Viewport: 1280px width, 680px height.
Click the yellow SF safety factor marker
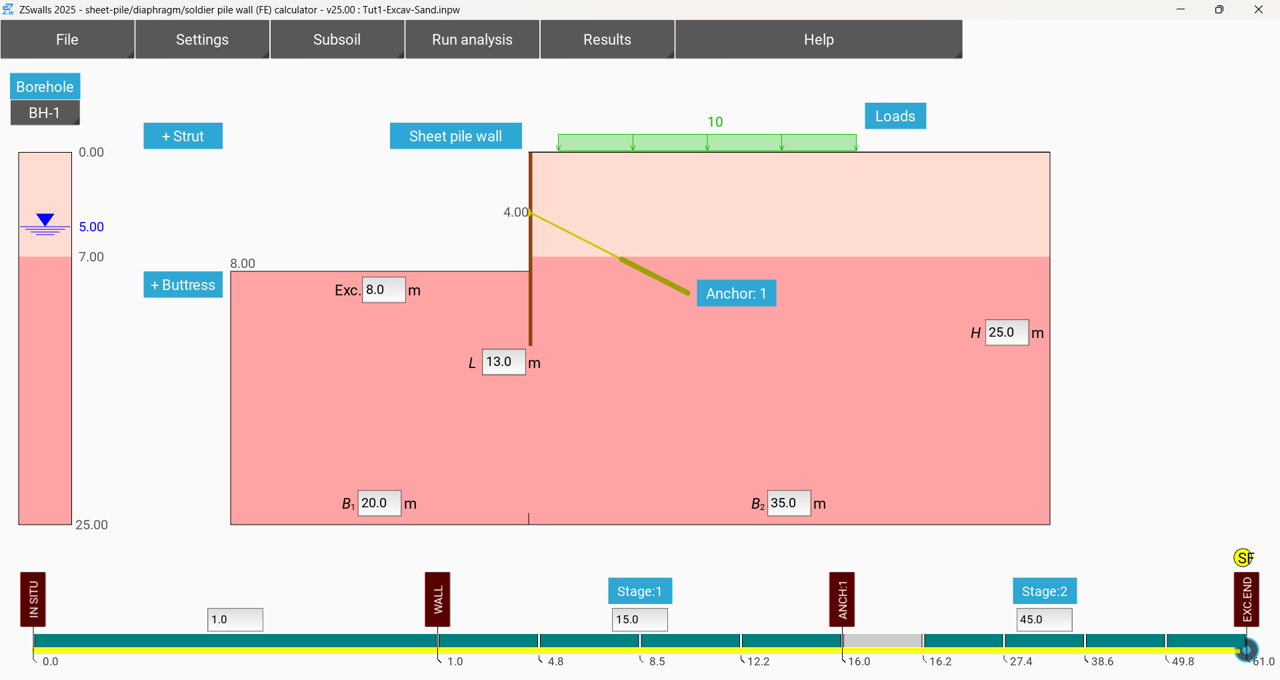point(1243,558)
